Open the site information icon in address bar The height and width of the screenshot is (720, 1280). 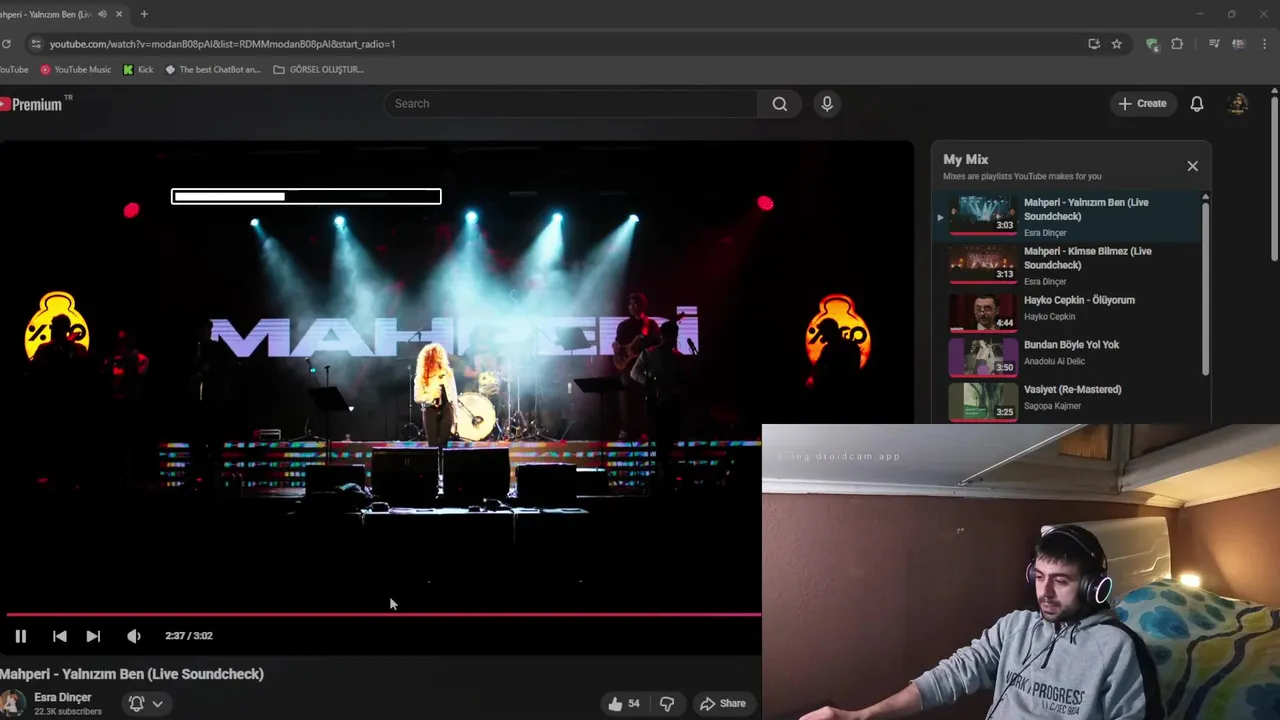coord(36,44)
